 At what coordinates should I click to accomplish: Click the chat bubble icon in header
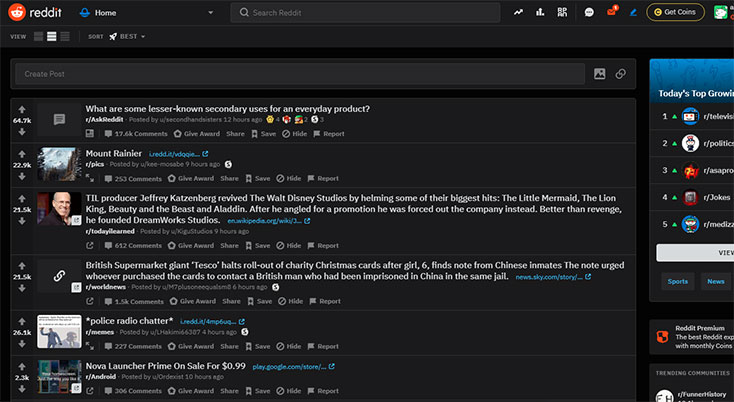(589, 12)
